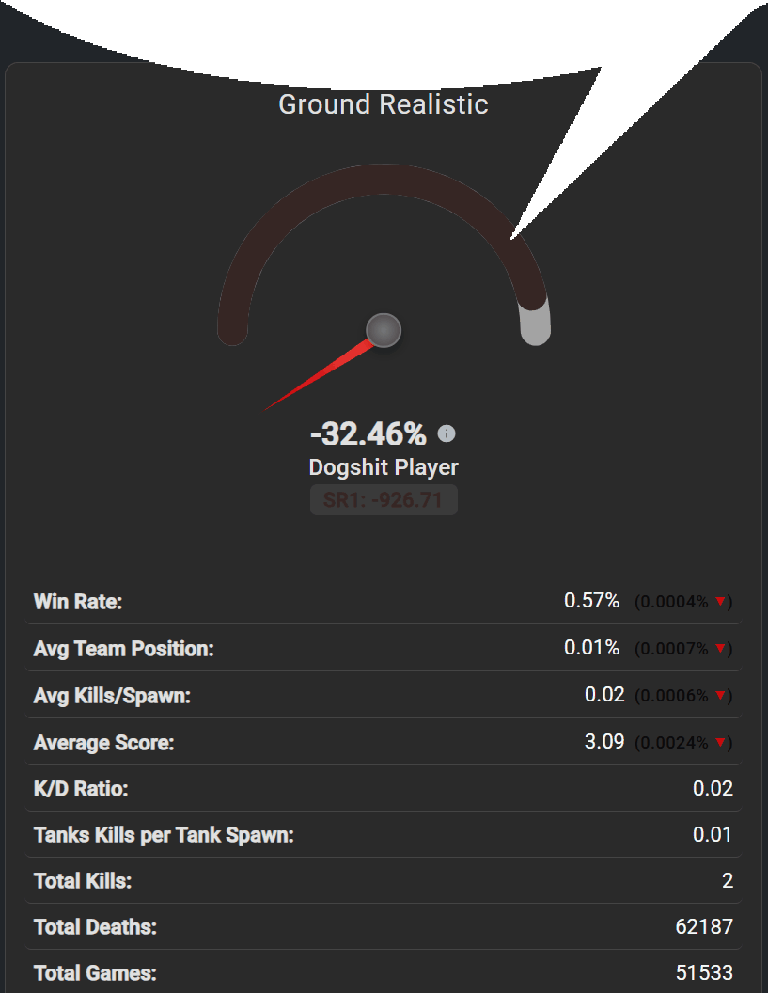Click red down arrow beside Avg Team Position

coord(719,649)
